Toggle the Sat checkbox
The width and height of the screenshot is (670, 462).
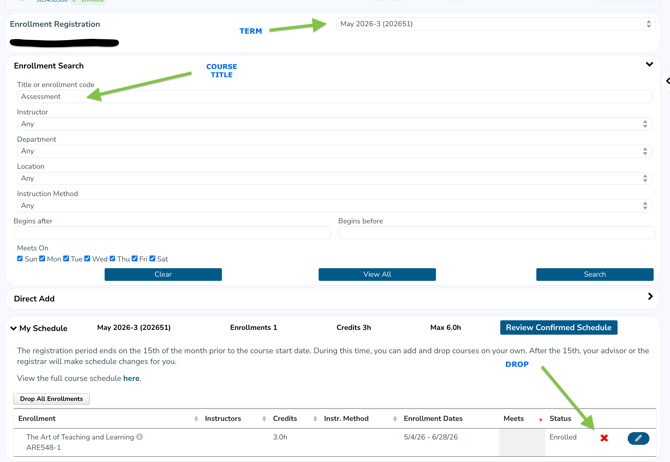153,259
